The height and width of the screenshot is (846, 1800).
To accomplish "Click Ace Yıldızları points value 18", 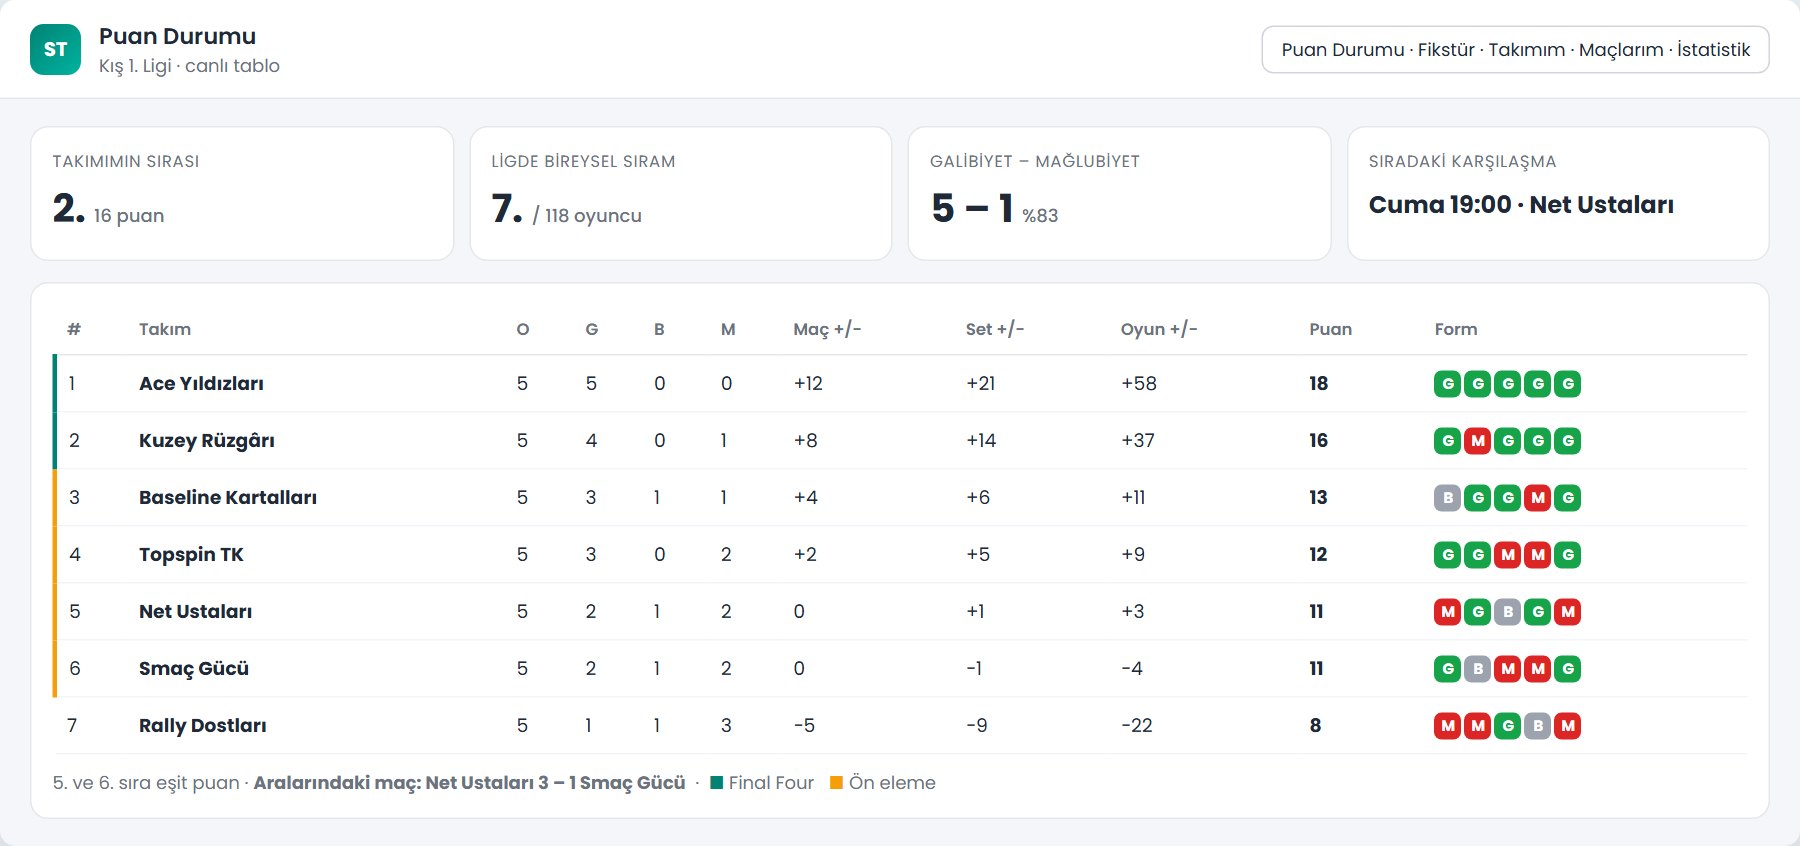I will pyautogui.click(x=1318, y=383).
